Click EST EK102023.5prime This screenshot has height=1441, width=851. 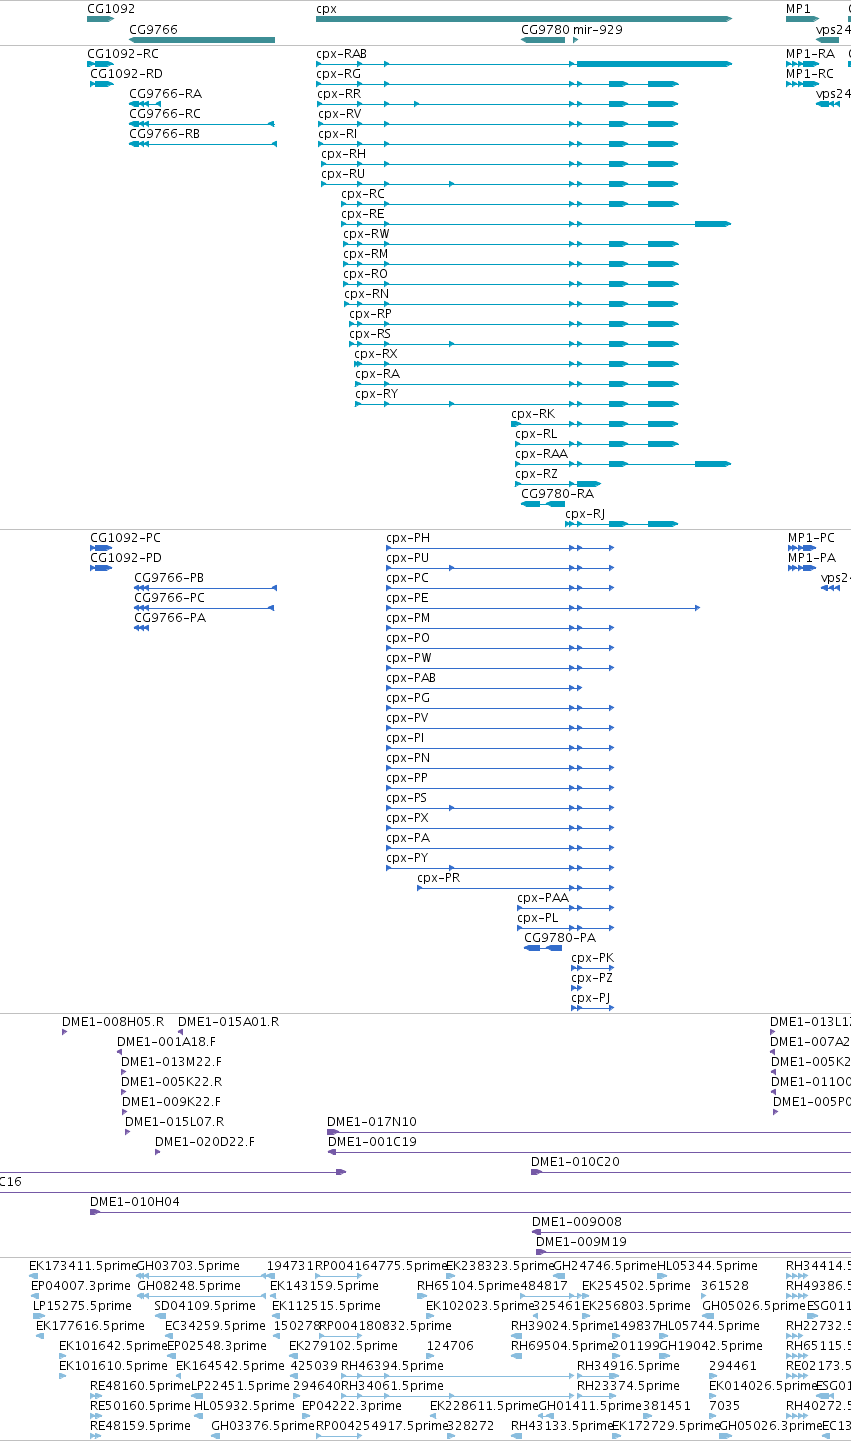(481, 1306)
